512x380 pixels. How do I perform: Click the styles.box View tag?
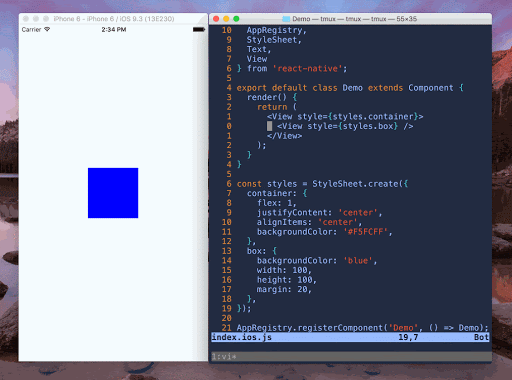(345, 126)
